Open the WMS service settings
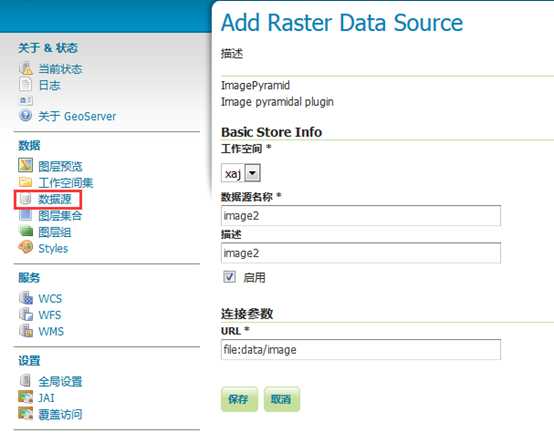The width and height of the screenshot is (554, 433). tap(51, 331)
